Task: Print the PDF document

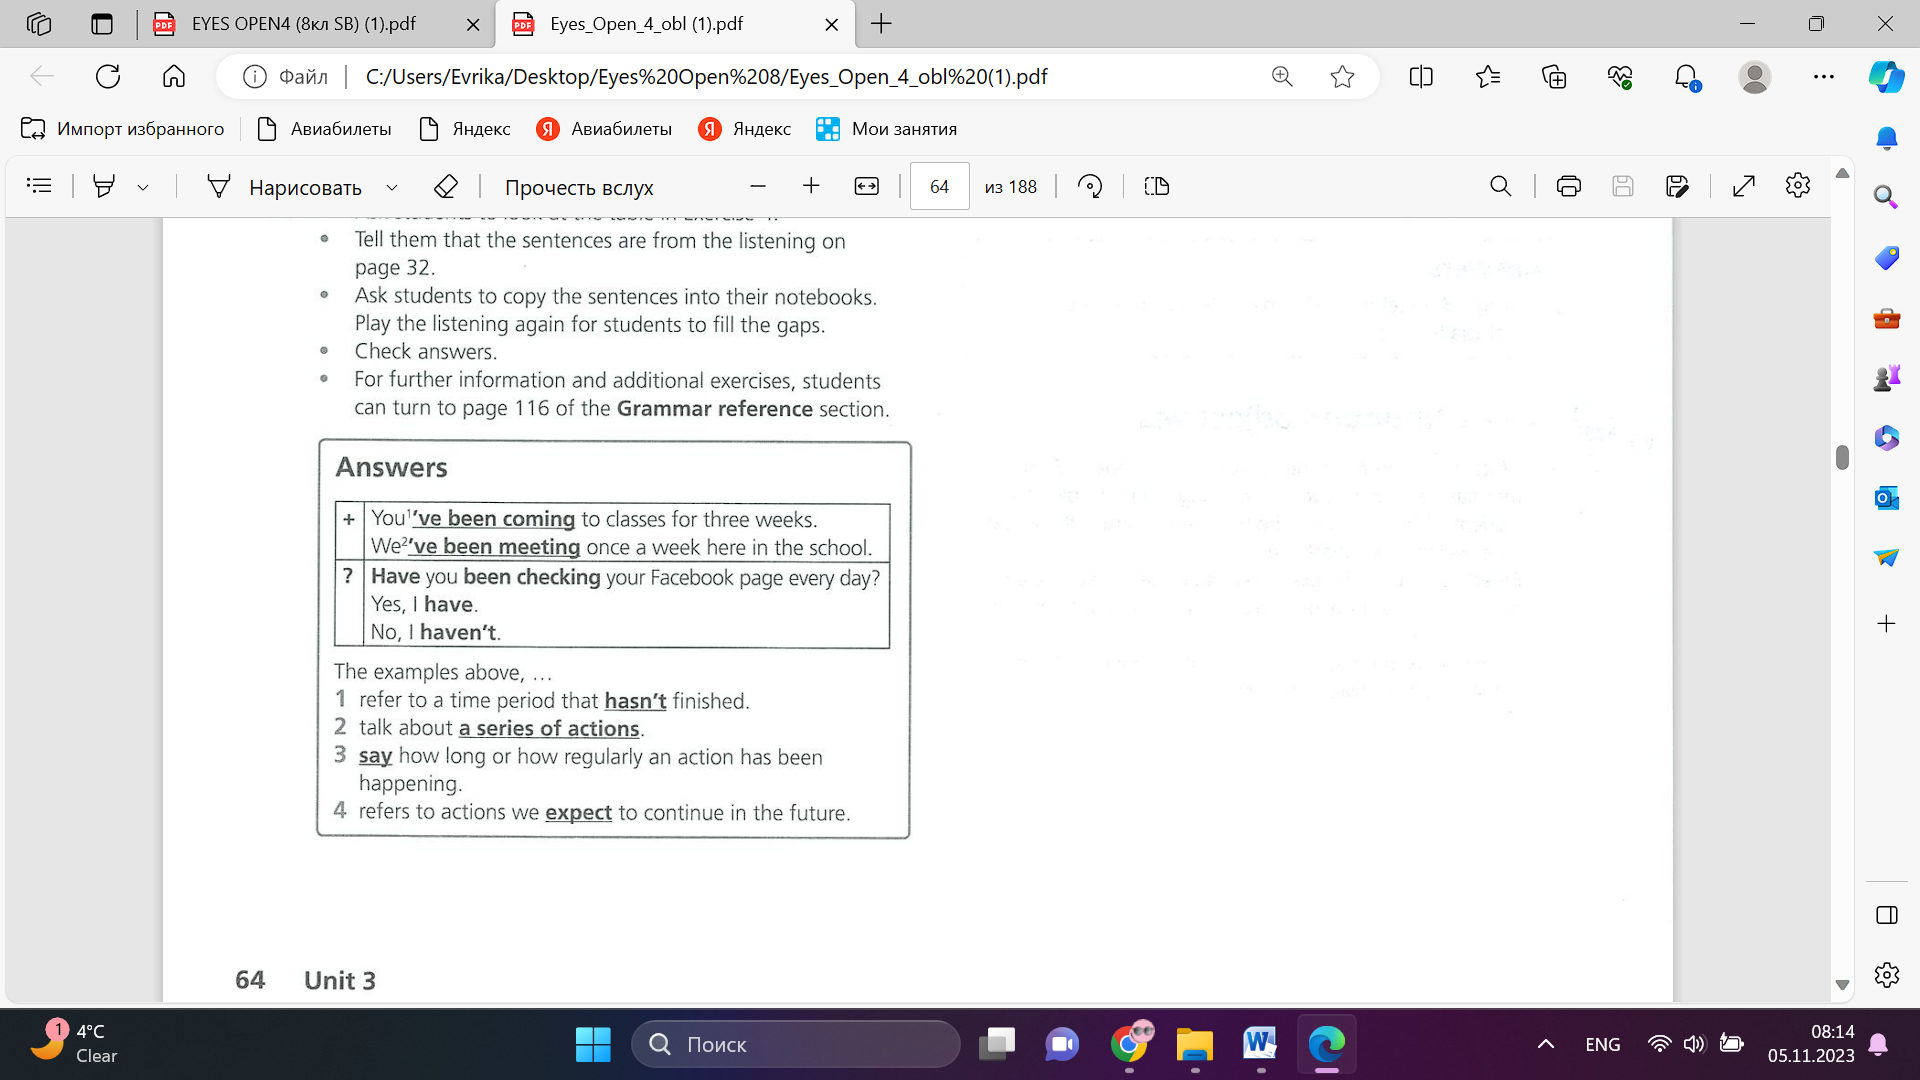Action: tap(1568, 187)
